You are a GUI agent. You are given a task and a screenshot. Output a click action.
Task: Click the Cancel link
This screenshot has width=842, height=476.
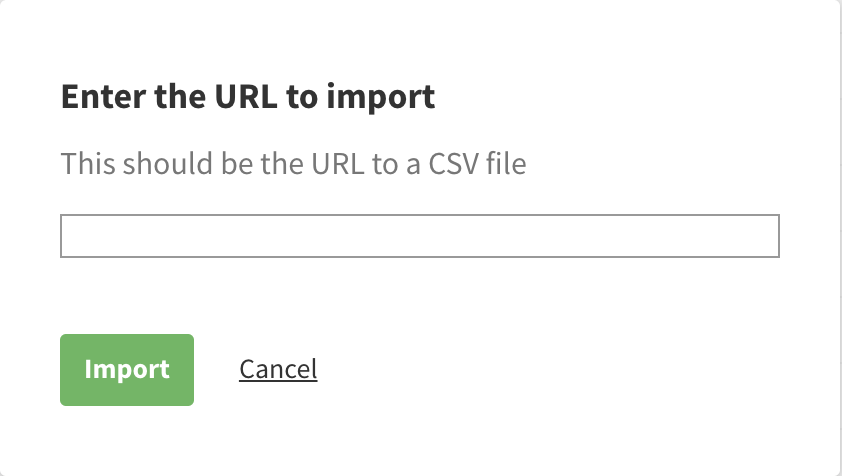pos(278,370)
